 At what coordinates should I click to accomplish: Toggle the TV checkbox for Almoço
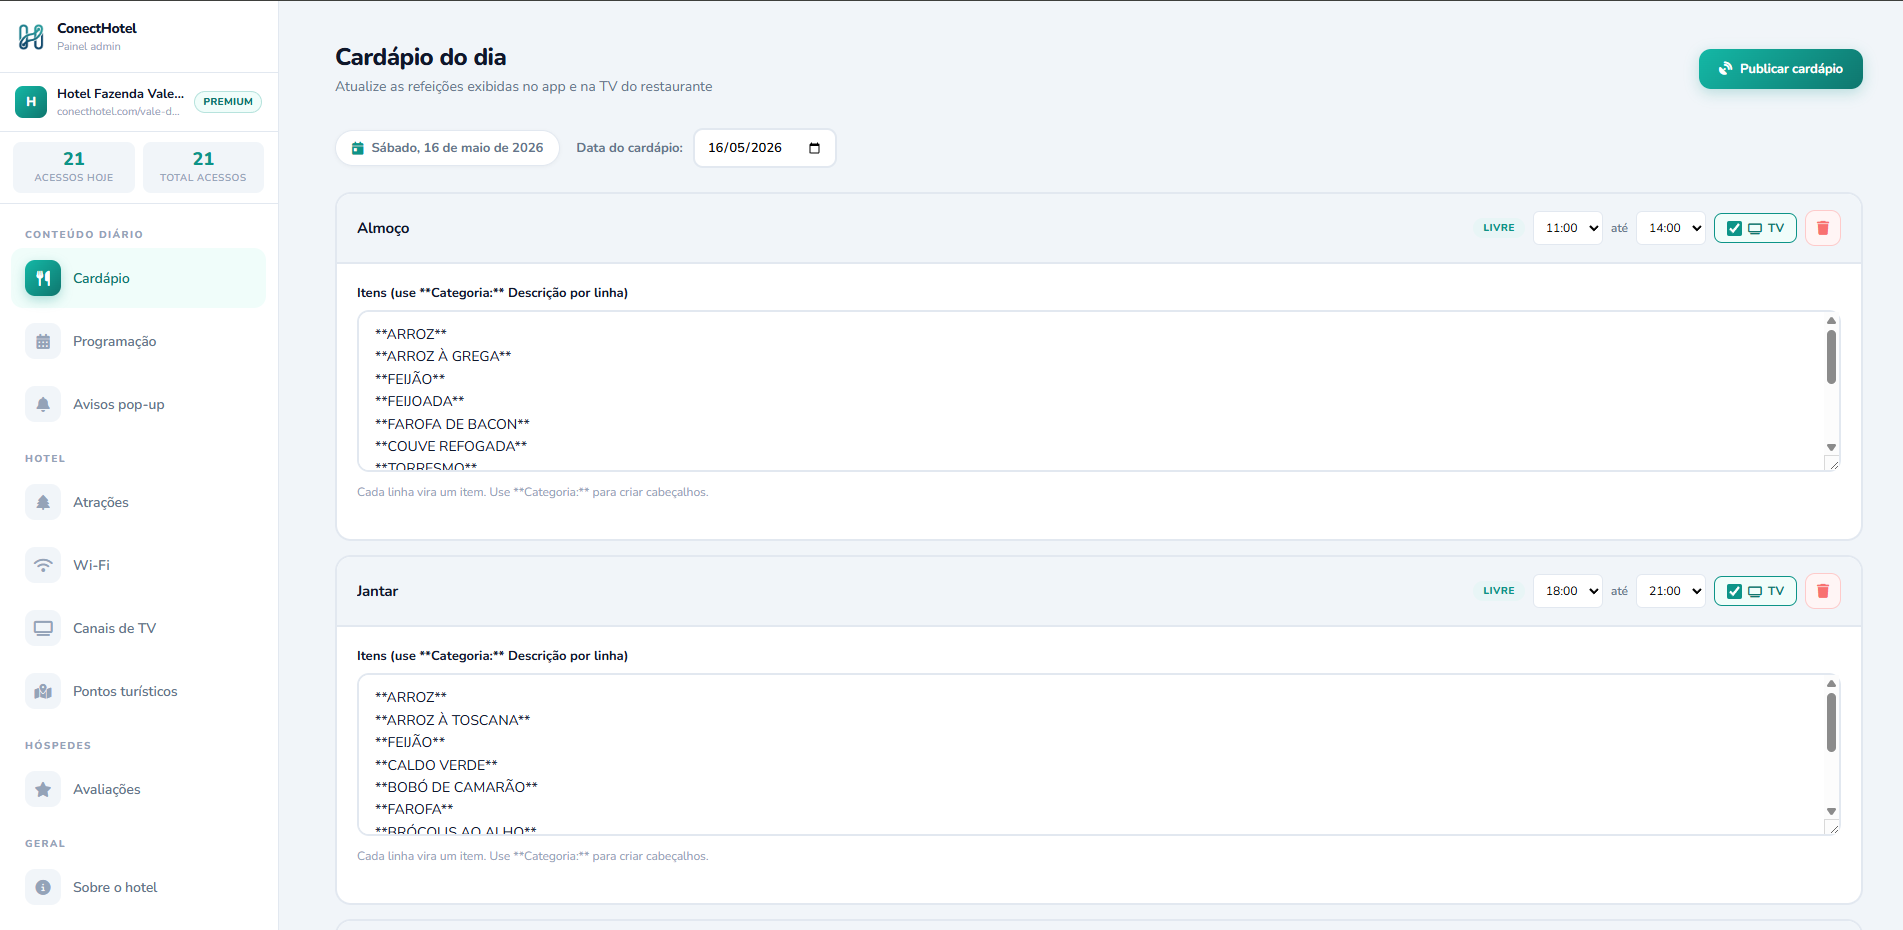tap(1734, 228)
